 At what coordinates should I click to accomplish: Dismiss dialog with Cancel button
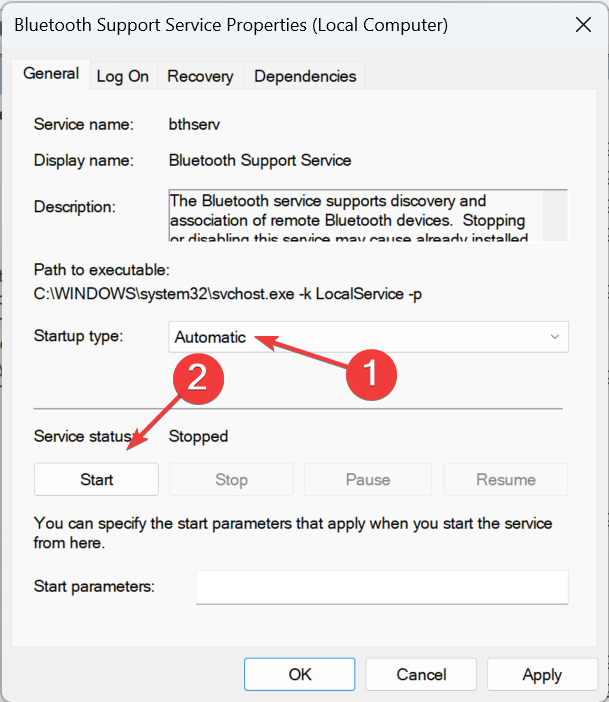tap(421, 674)
